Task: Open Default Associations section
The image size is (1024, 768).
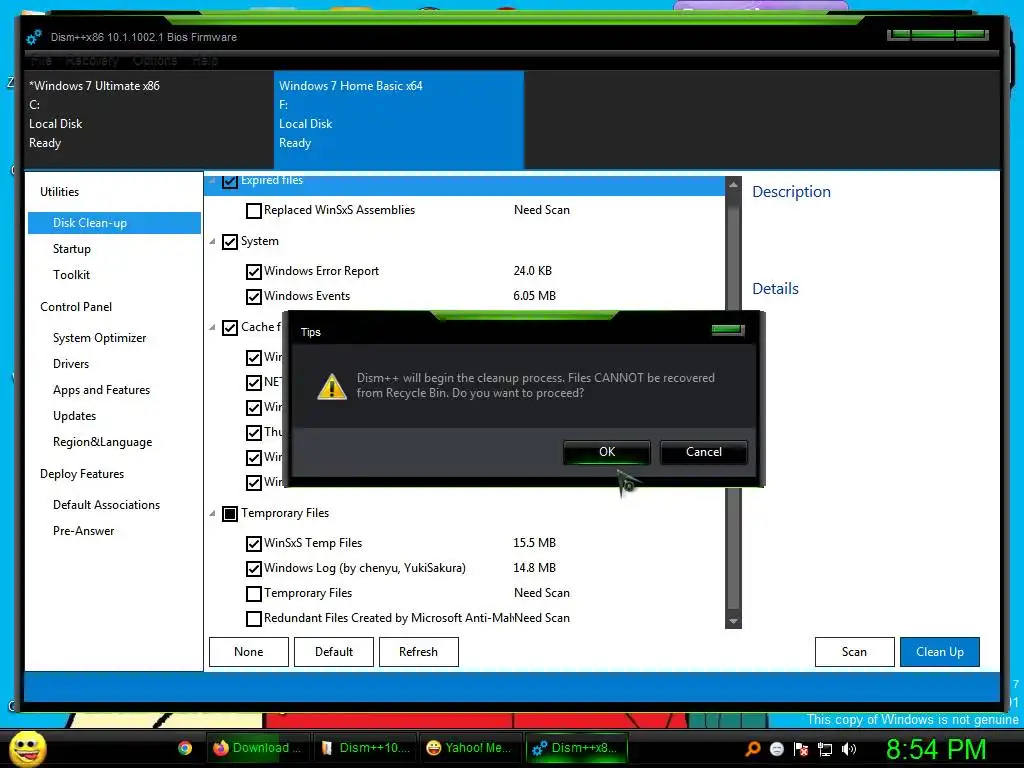Action: pos(106,505)
